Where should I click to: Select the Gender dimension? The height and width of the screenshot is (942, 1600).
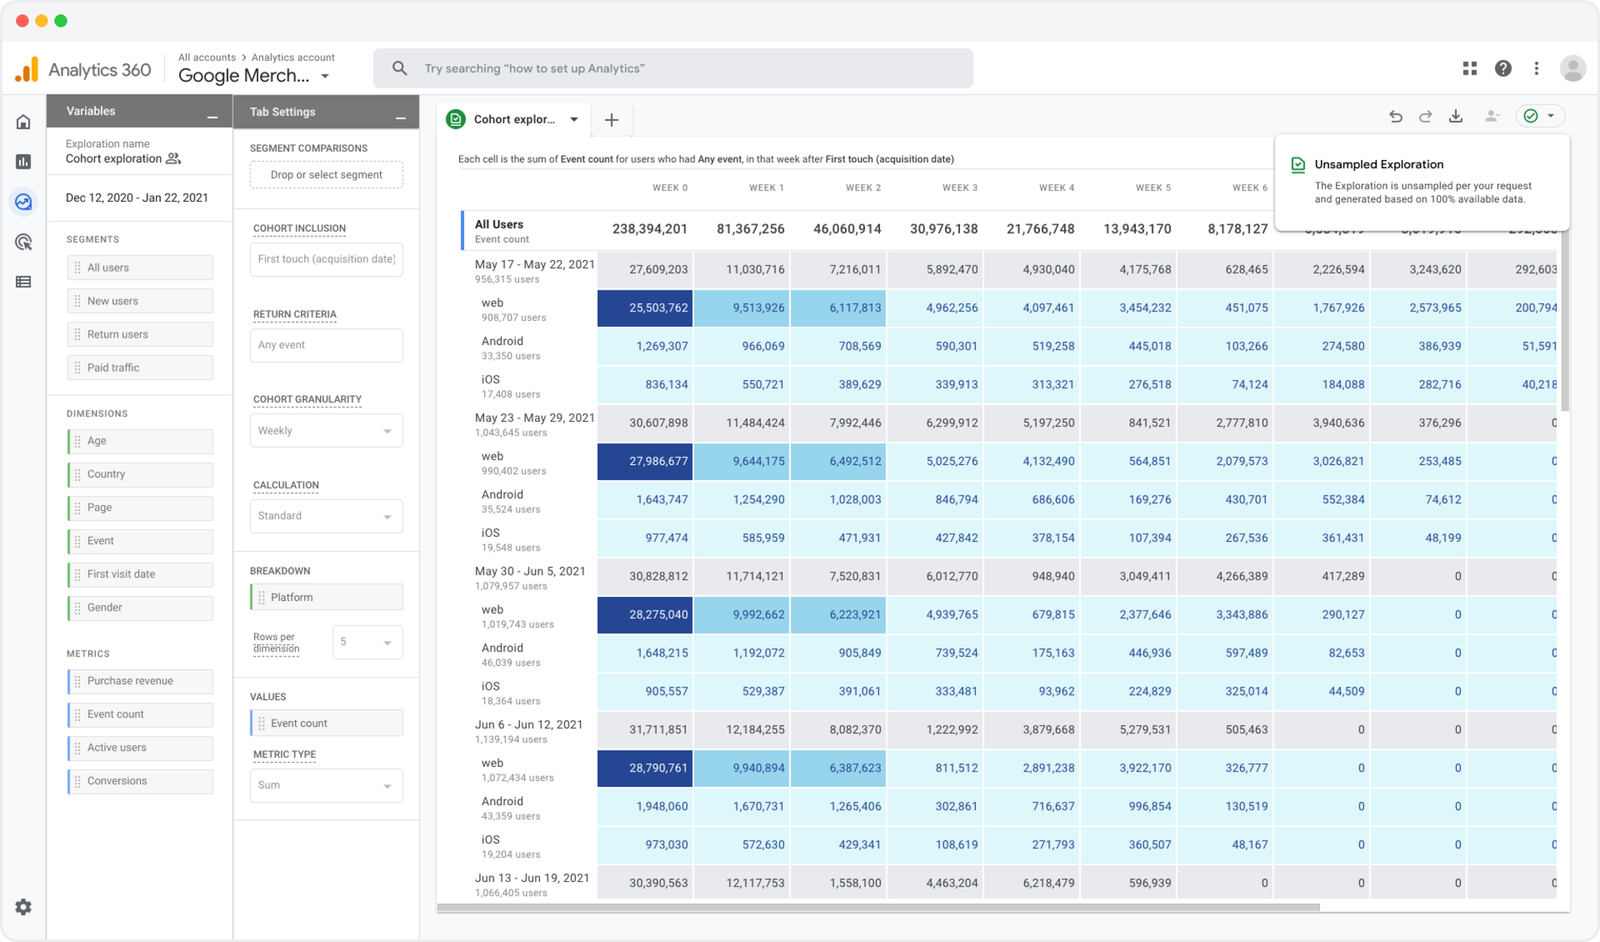[140, 608]
